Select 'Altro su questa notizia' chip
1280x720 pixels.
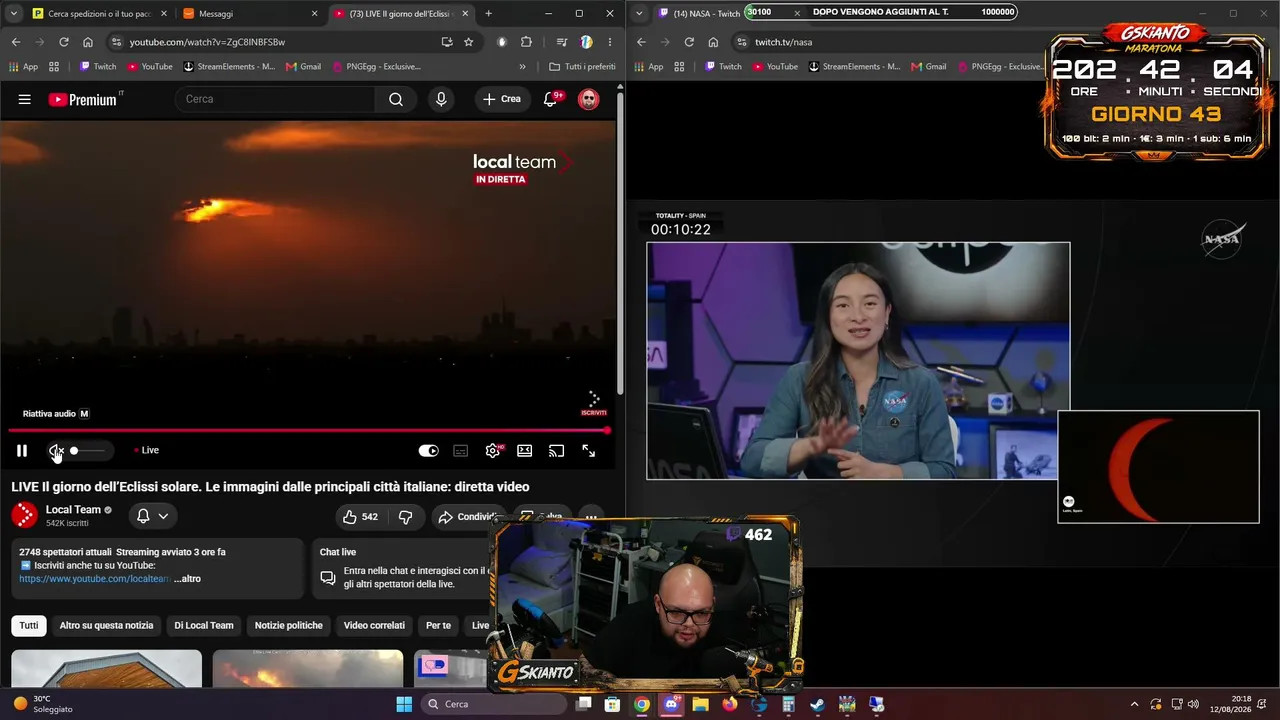[106, 626]
